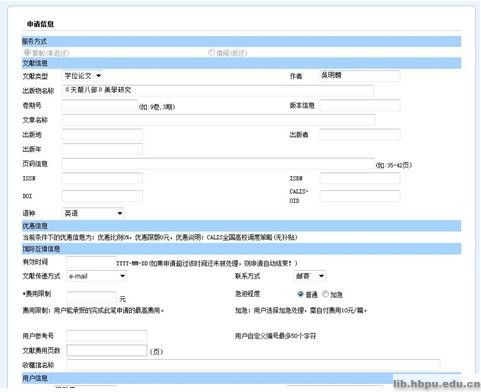Click the 文章名称 input field
The width and height of the screenshot is (481, 392).
click(x=219, y=120)
